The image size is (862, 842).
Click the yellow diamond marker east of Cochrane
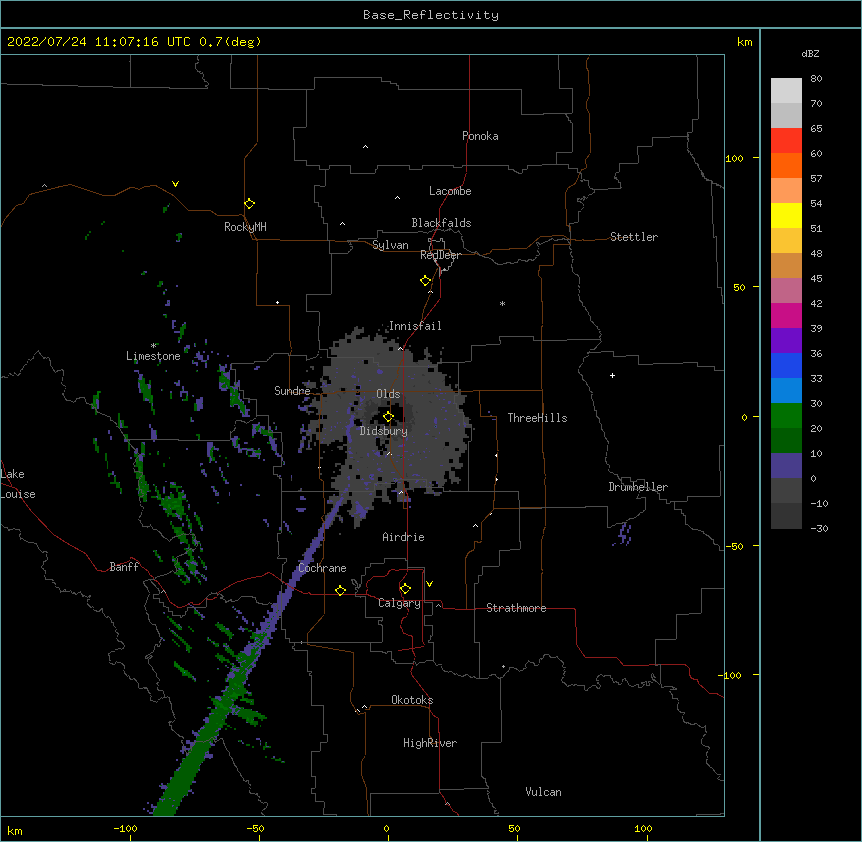click(340, 590)
